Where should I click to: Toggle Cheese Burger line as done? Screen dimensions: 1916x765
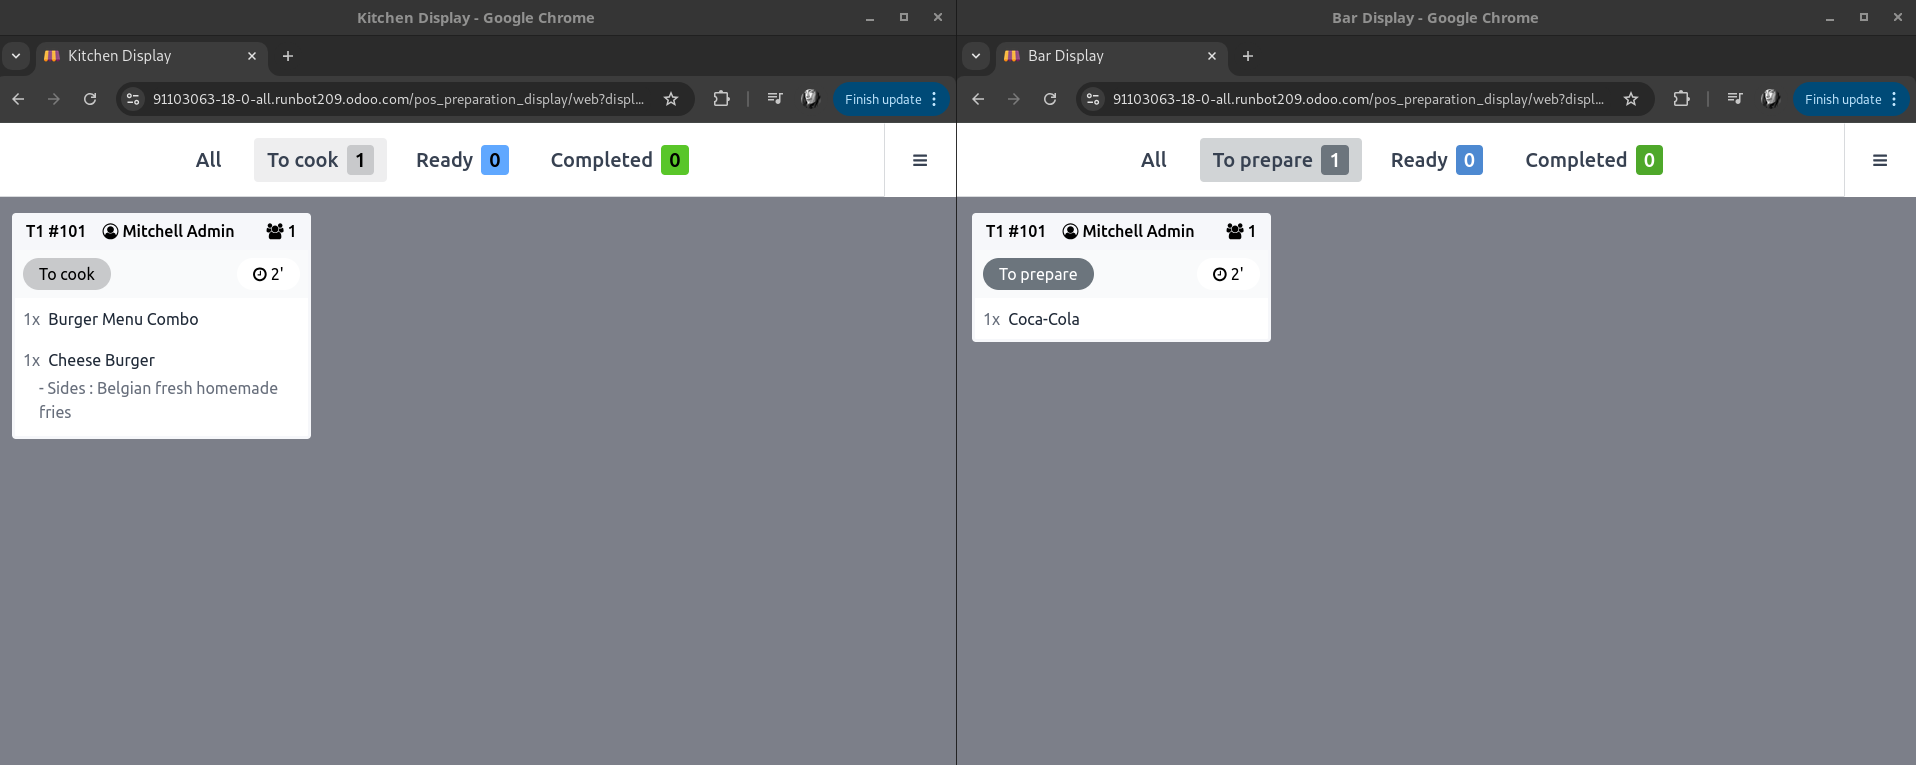click(x=101, y=360)
